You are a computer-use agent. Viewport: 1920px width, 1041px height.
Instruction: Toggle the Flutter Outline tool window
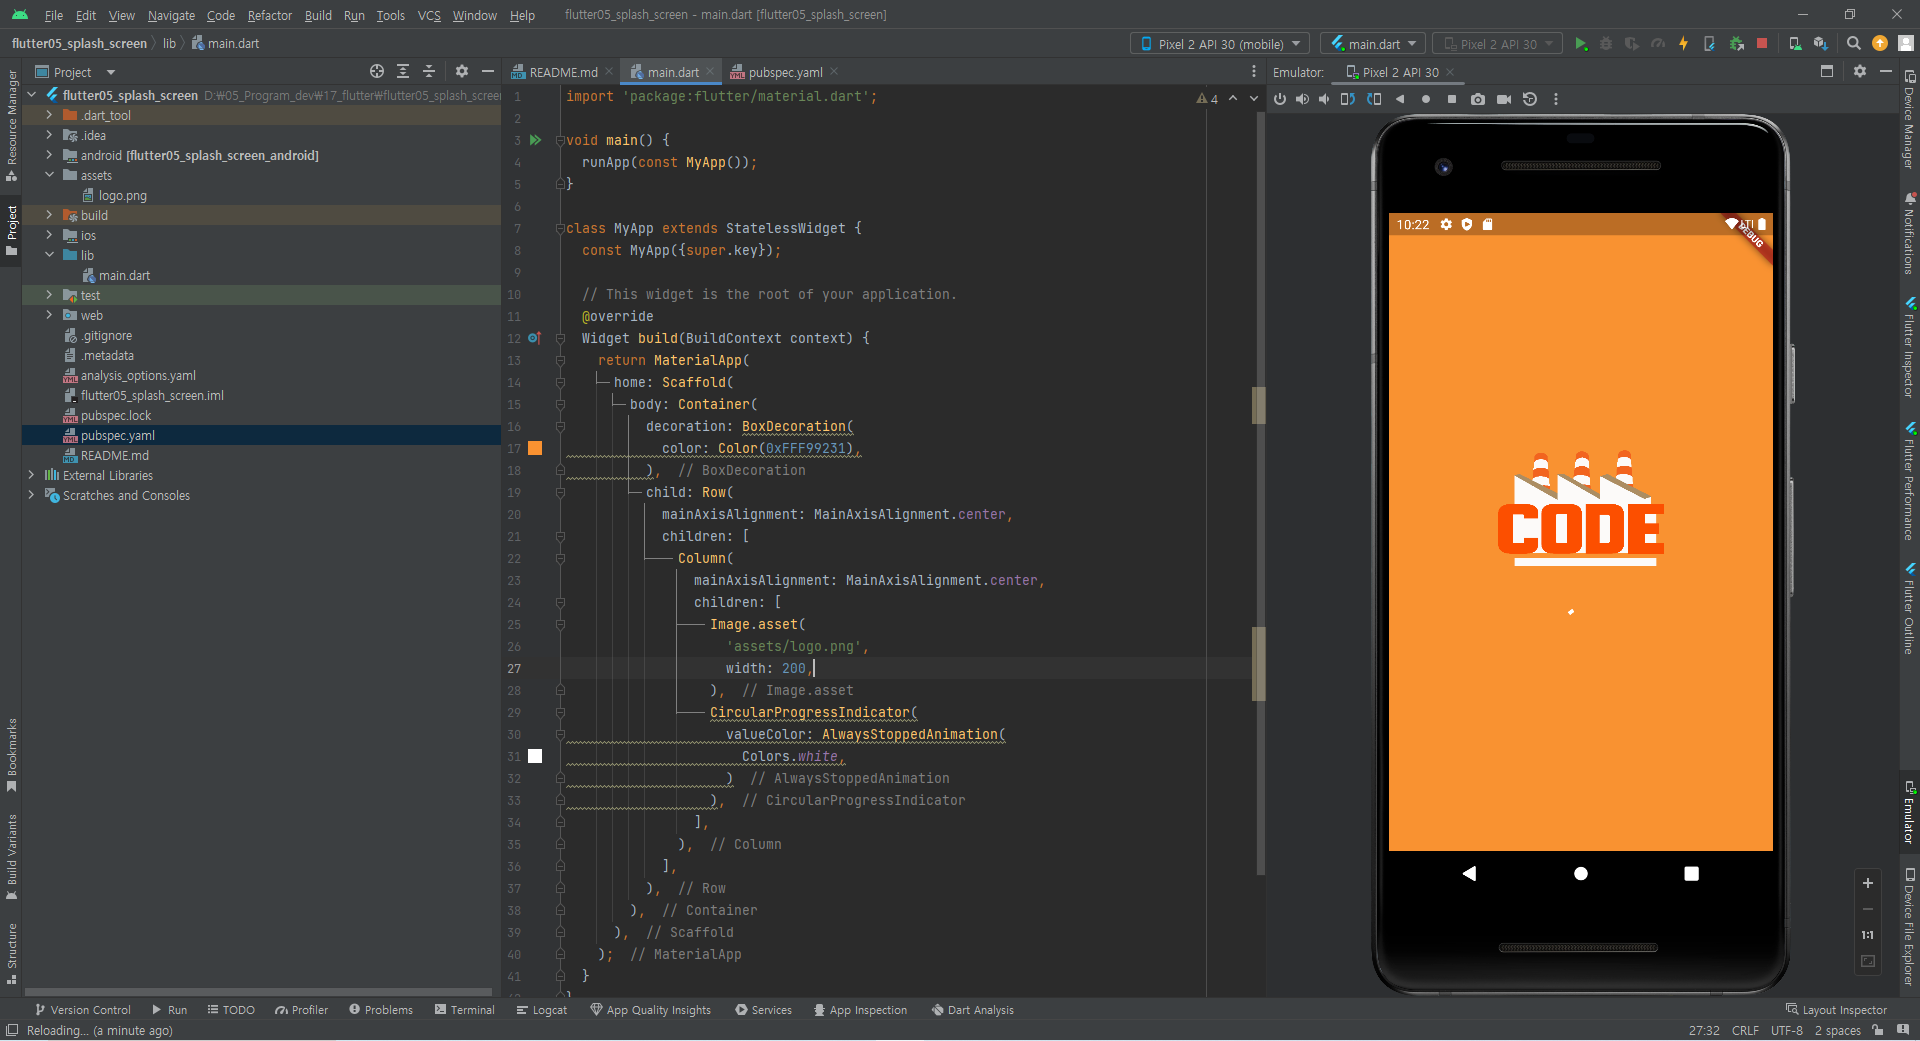1909,608
